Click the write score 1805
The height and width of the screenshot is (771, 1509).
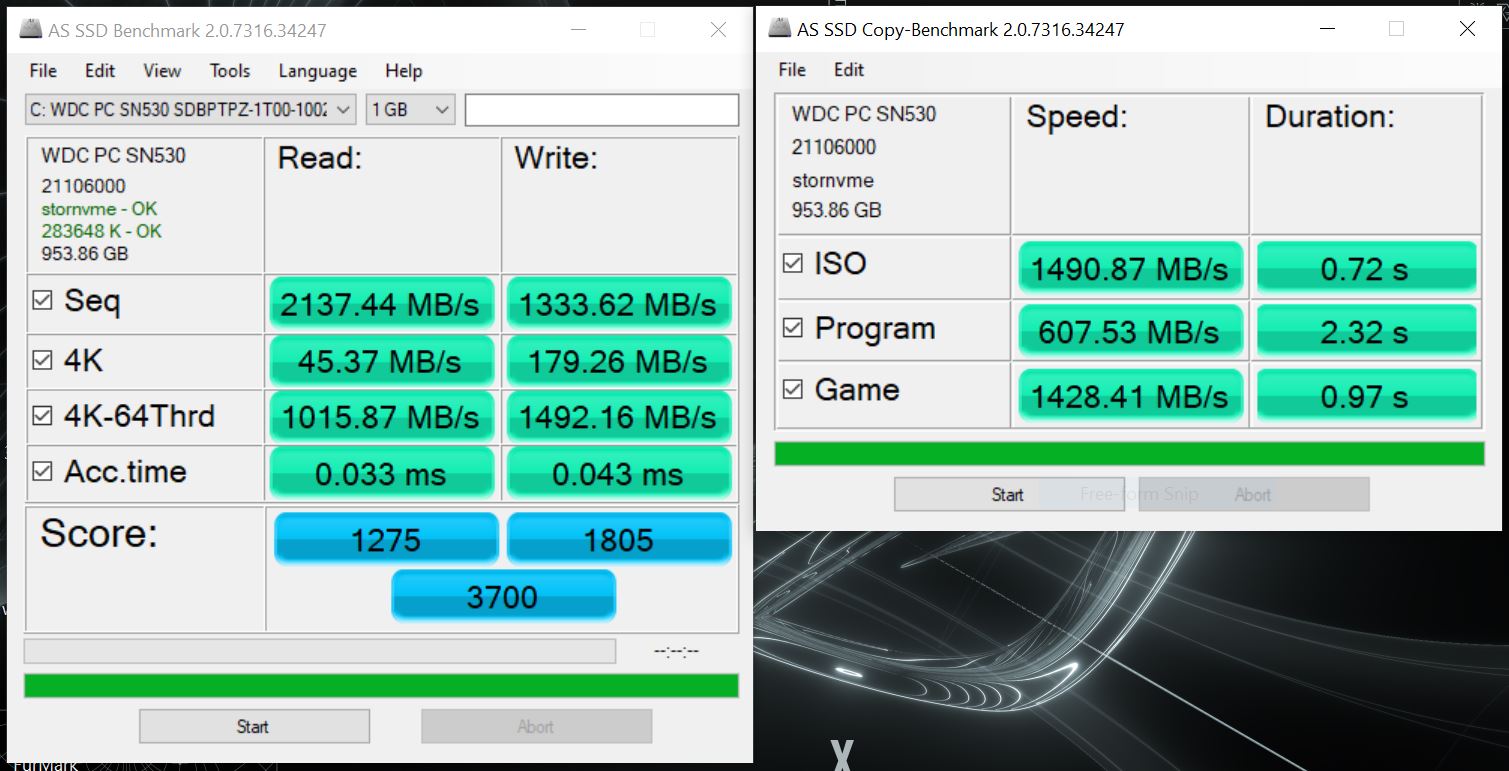click(619, 539)
